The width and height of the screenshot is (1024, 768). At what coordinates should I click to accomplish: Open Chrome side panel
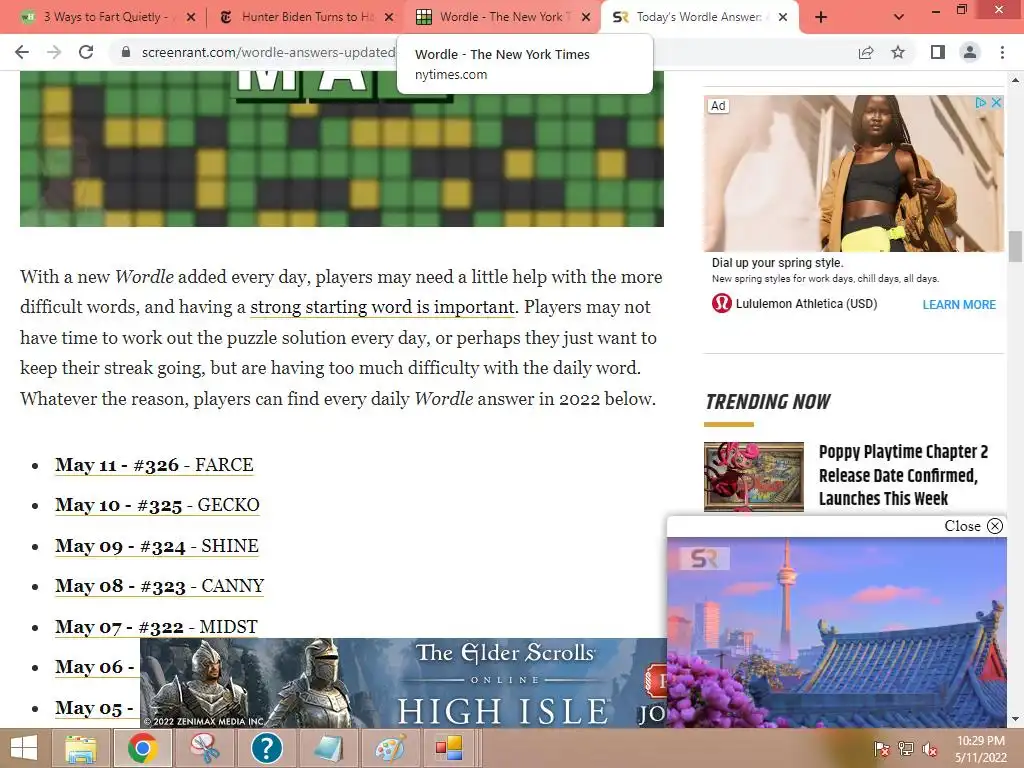pyautogui.click(x=938, y=52)
